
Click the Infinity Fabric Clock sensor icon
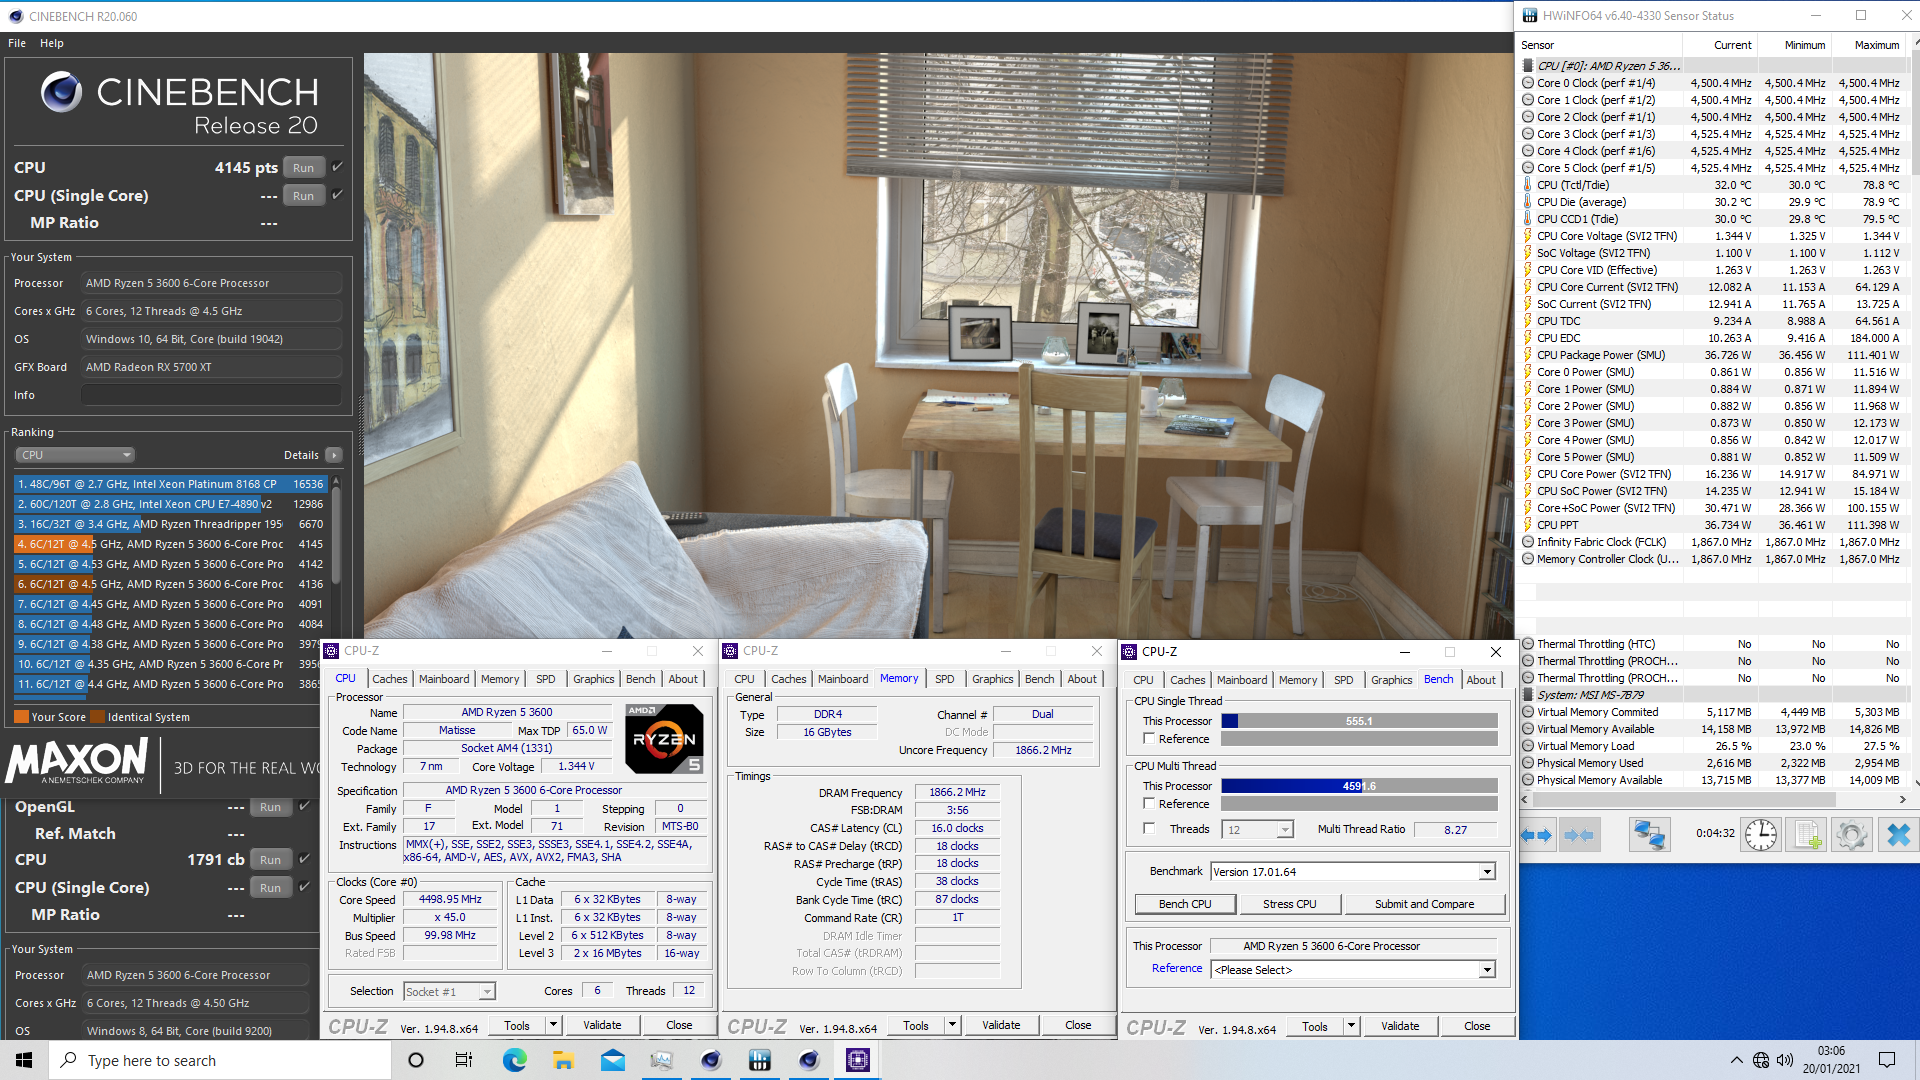click(x=1528, y=542)
